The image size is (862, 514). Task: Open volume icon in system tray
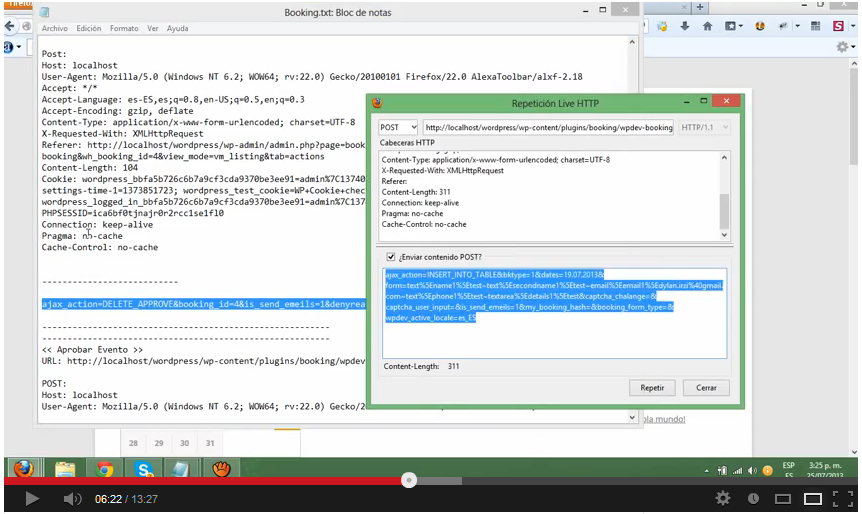click(752, 471)
